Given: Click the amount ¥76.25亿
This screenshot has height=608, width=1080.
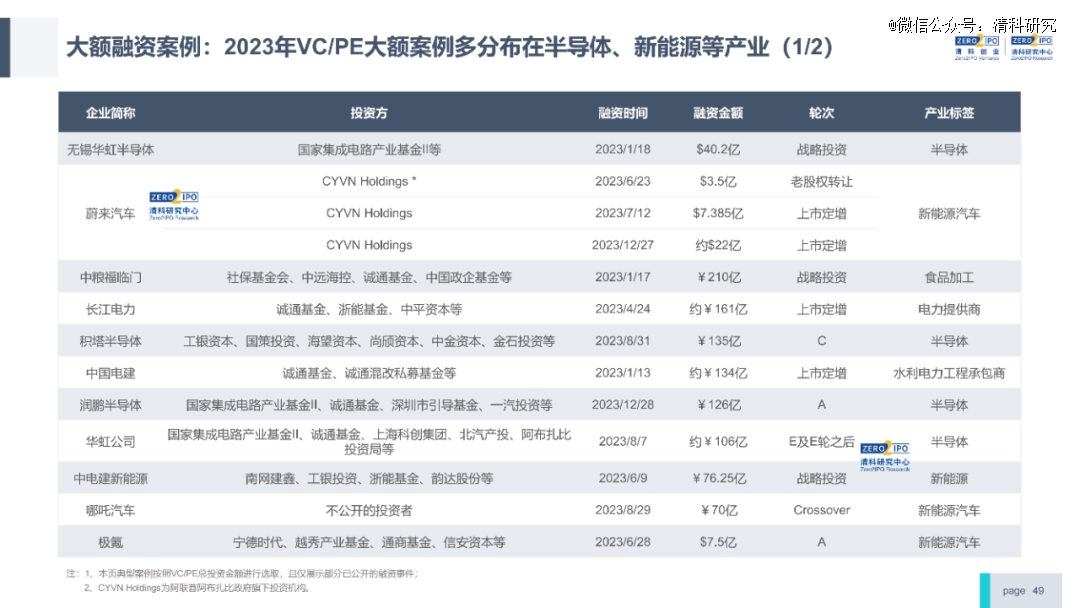Looking at the screenshot, I should (x=718, y=479).
